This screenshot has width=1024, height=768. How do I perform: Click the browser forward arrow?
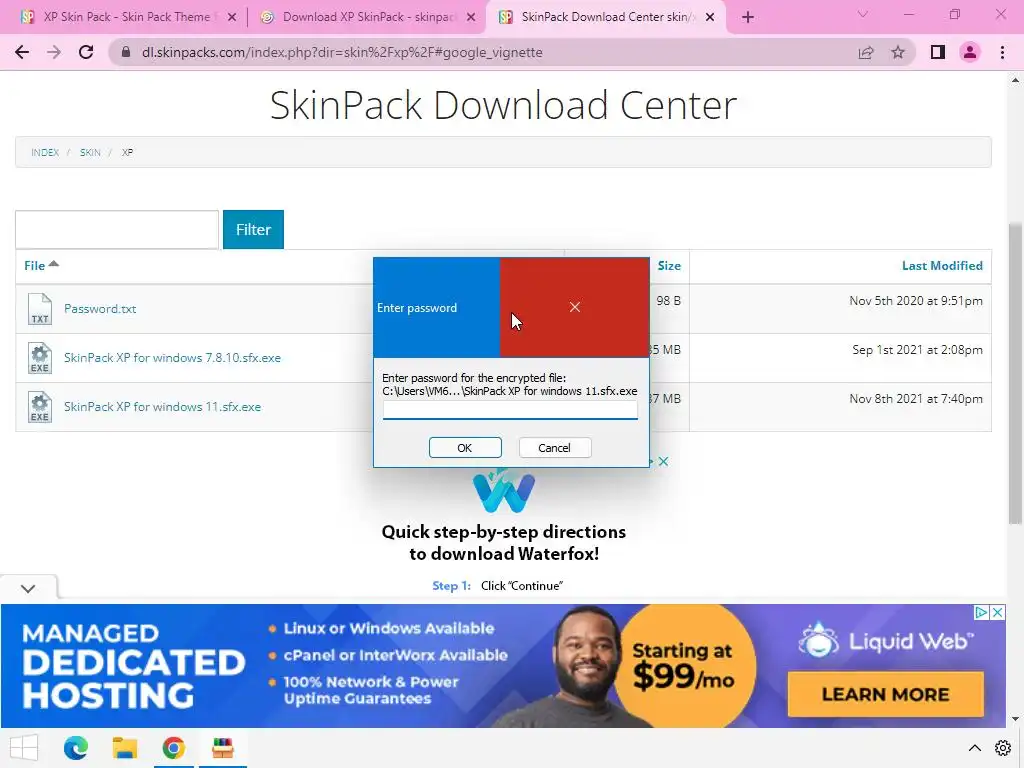pos(54,52)
